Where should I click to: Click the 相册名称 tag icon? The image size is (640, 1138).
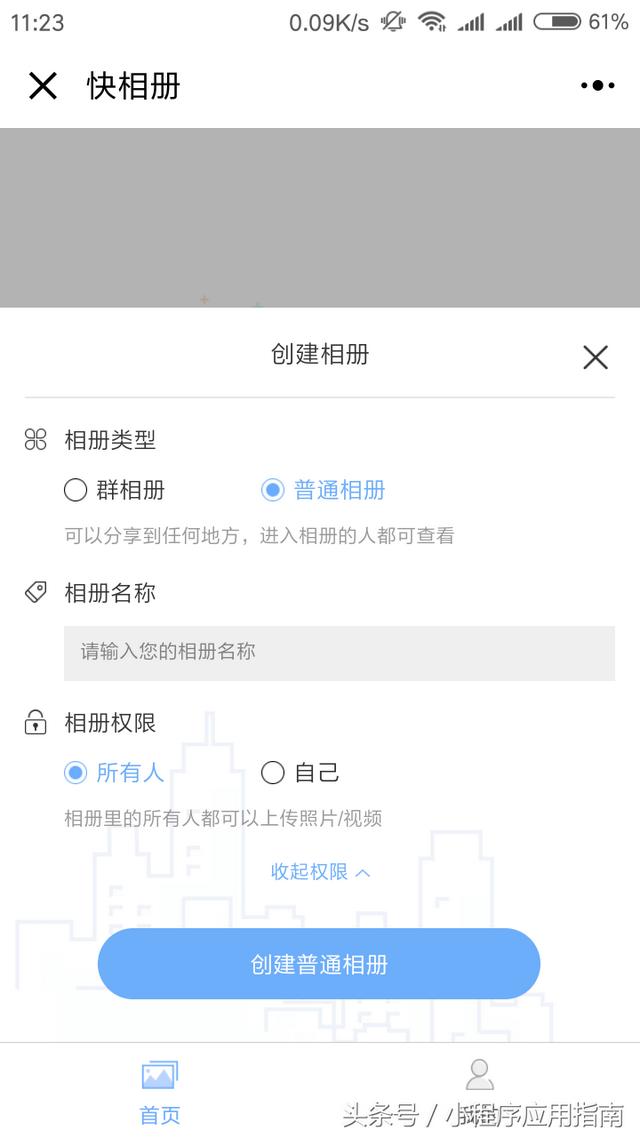(x=36, y=593)
